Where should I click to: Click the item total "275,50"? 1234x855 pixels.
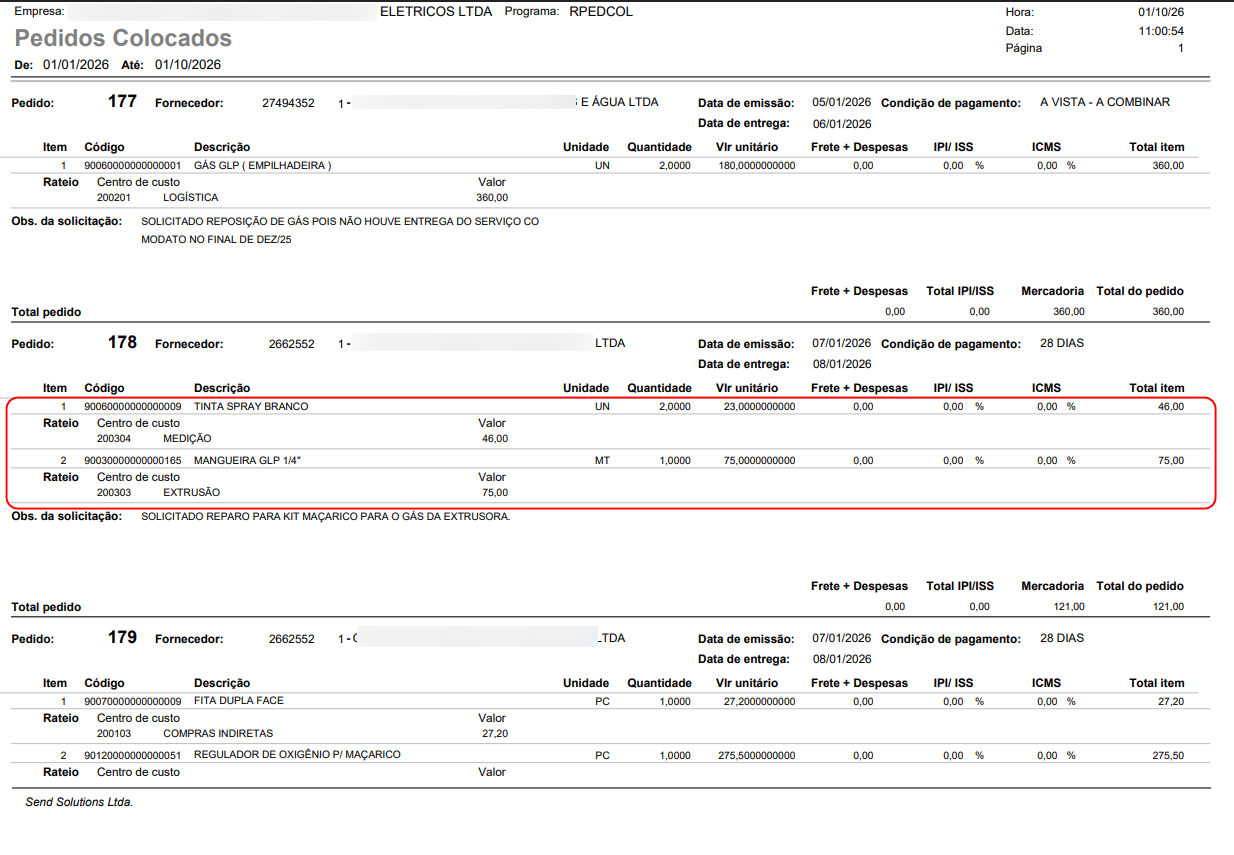point(1168,756)
